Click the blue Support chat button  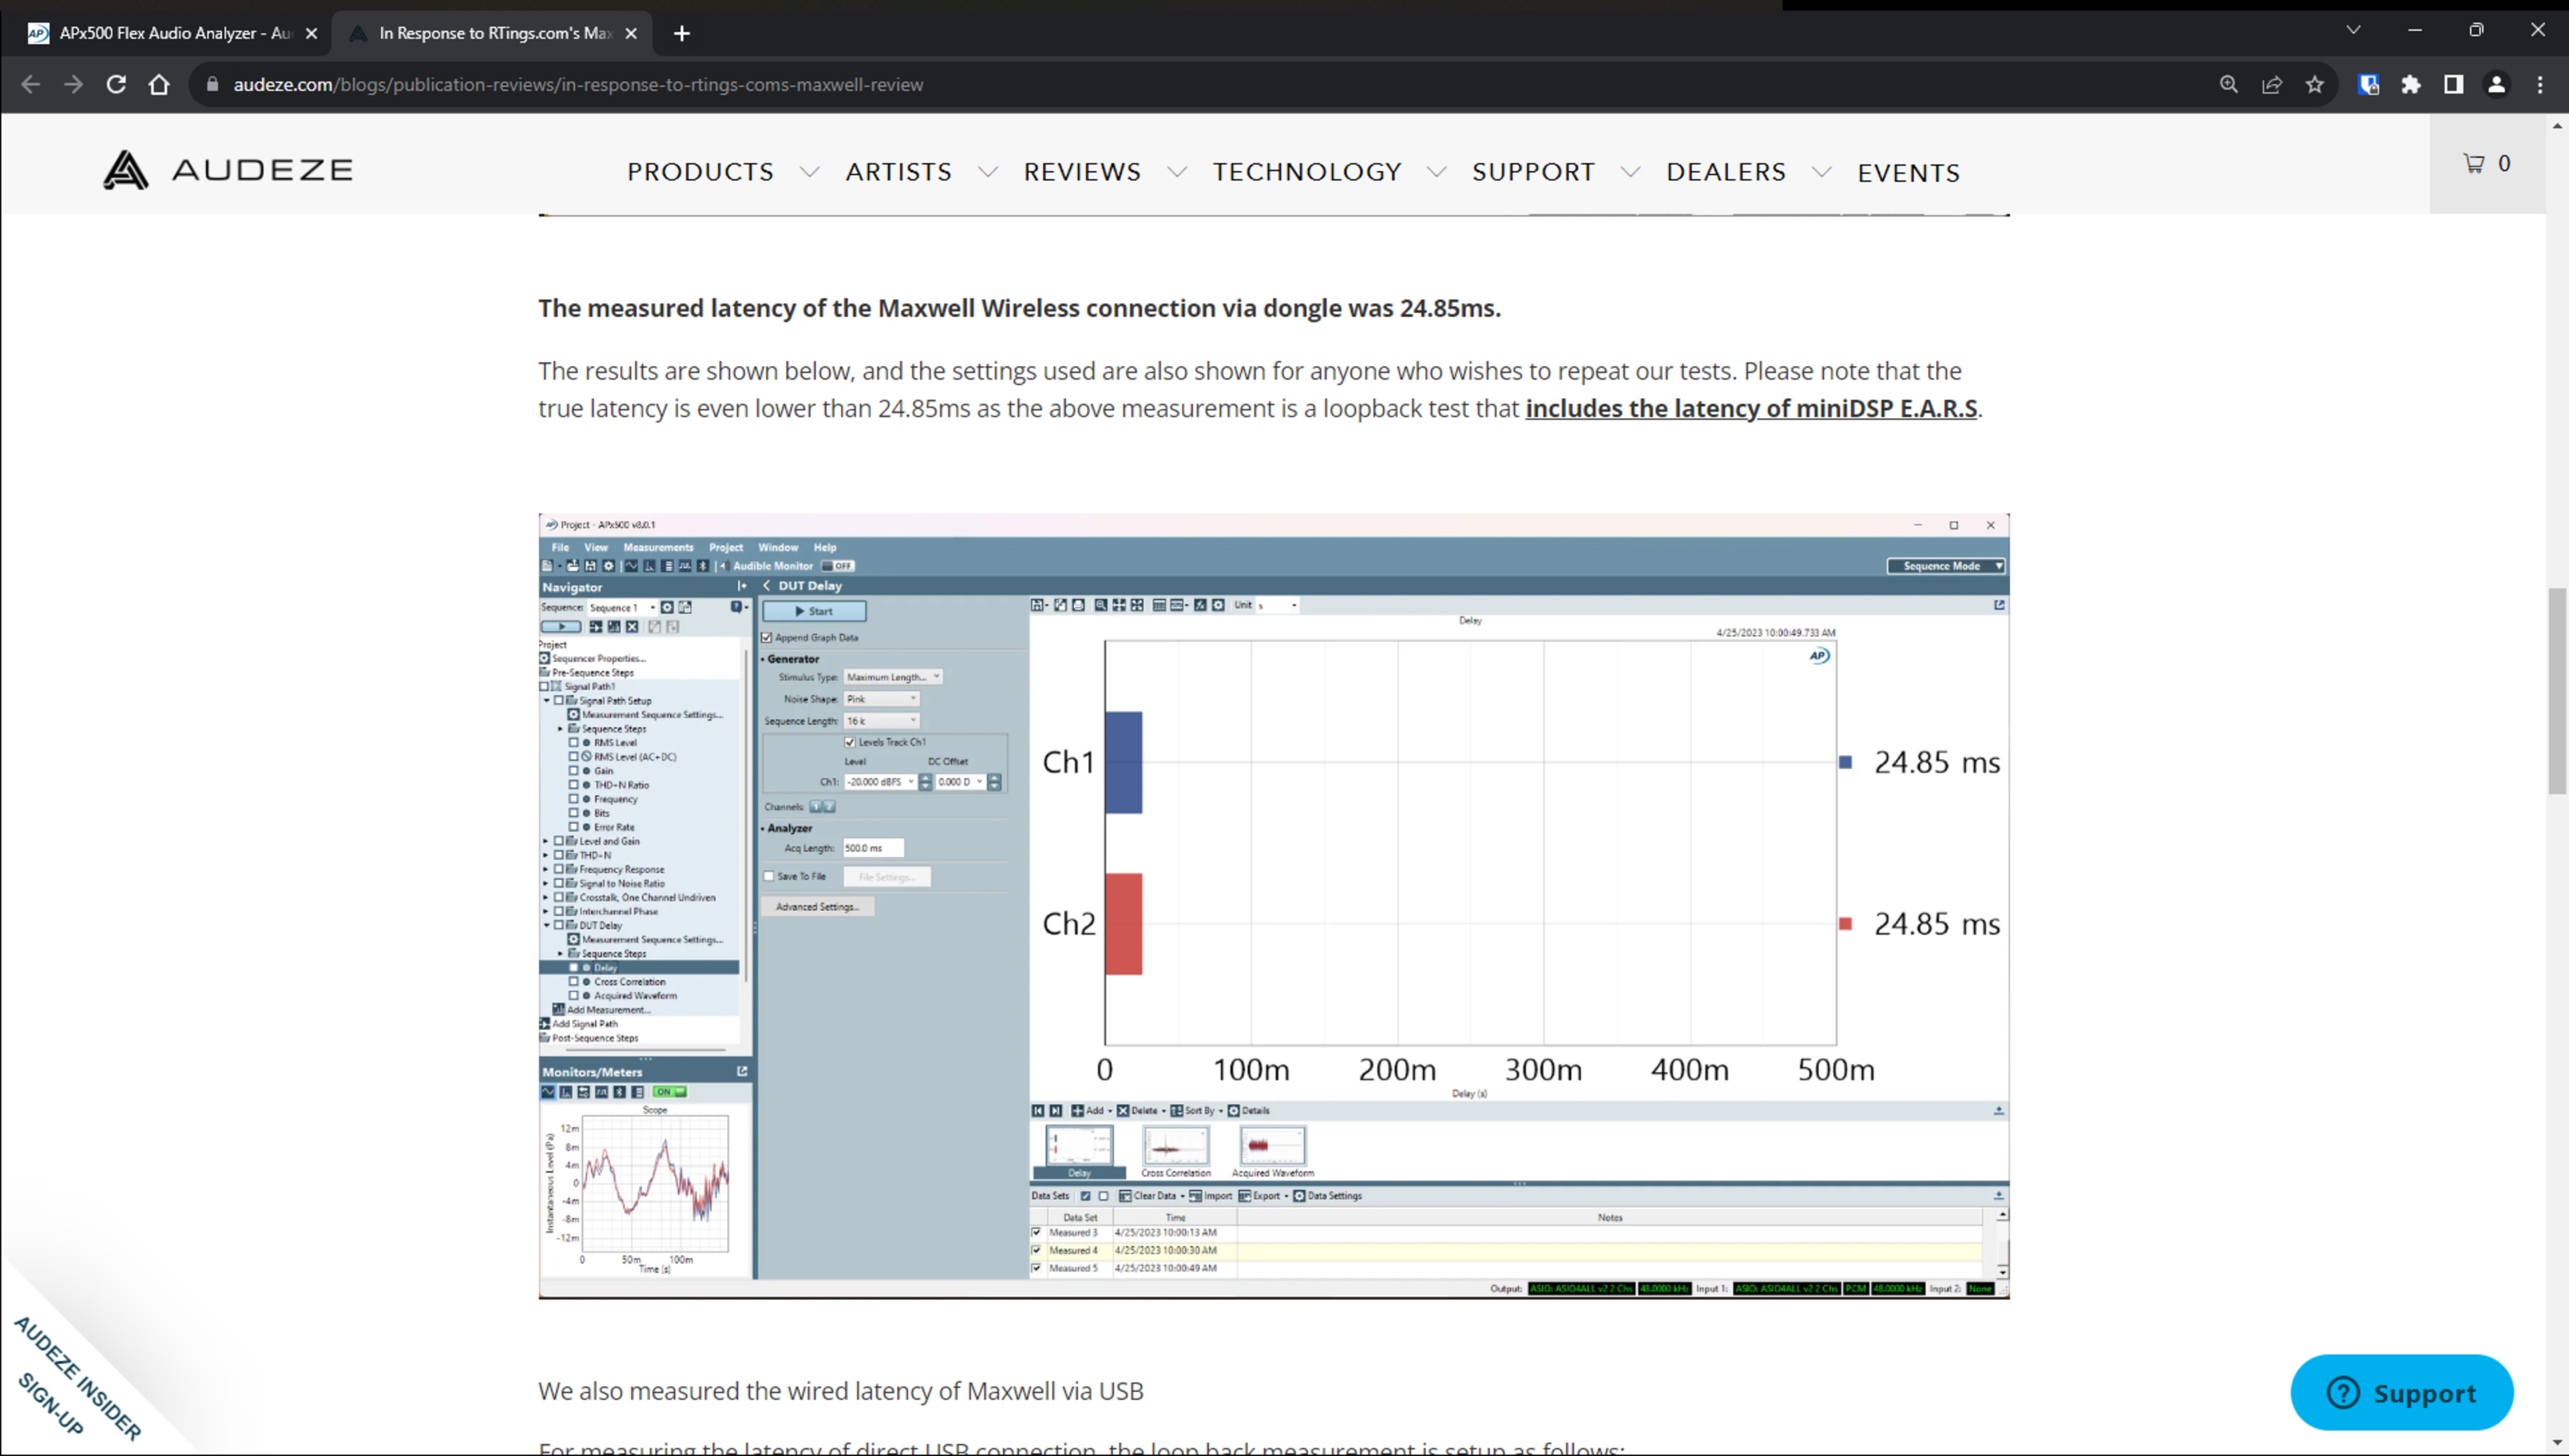coord(2401,1392)
